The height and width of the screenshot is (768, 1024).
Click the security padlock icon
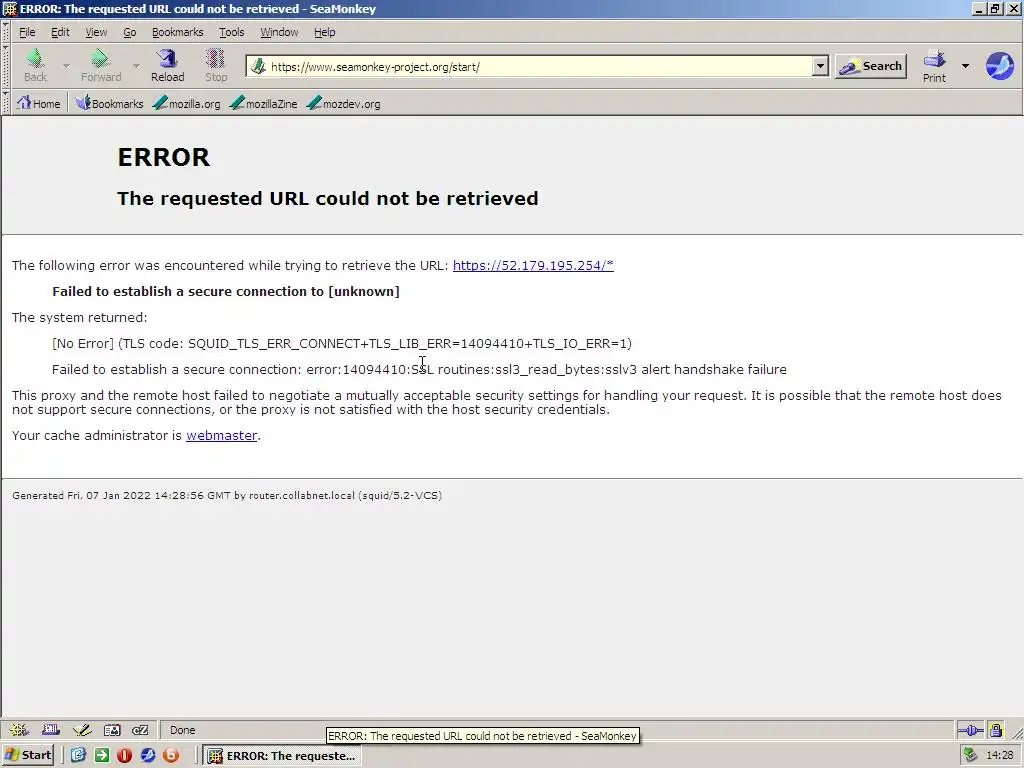pos(995,730)
